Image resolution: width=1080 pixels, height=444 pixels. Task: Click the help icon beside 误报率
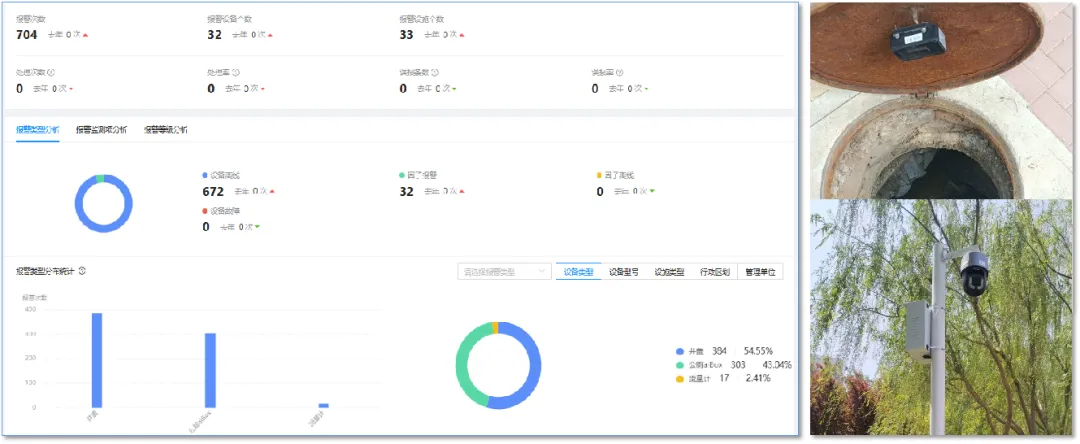tap(620, 72)
